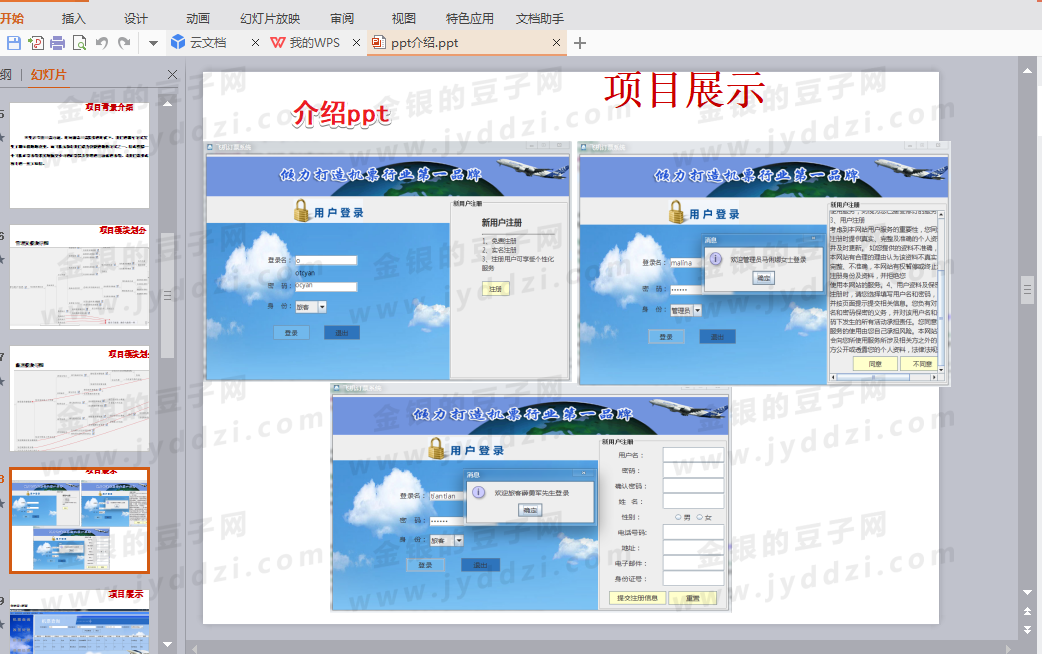Select slide thumbnail titled 项目背景介绍
The width and height of the screenshot is (1042, 654).
(79, 155)
